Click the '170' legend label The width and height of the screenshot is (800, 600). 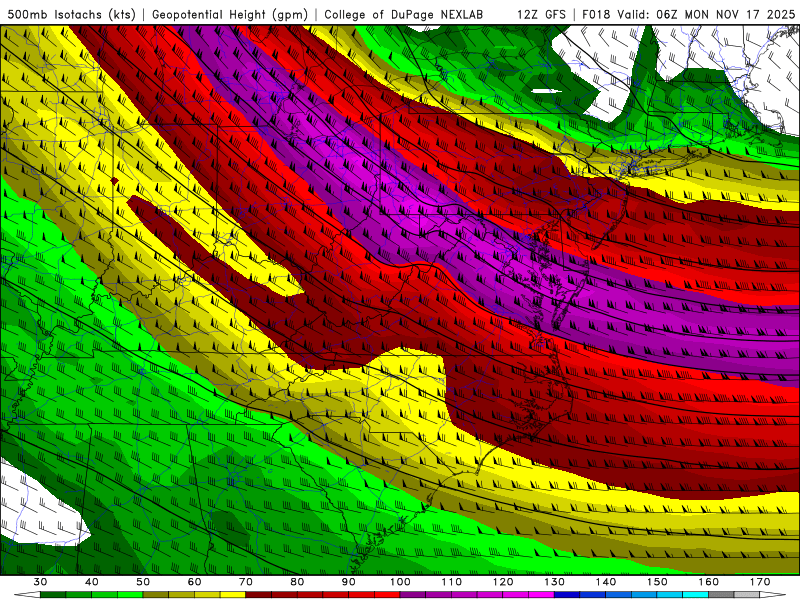pos(760,582)
